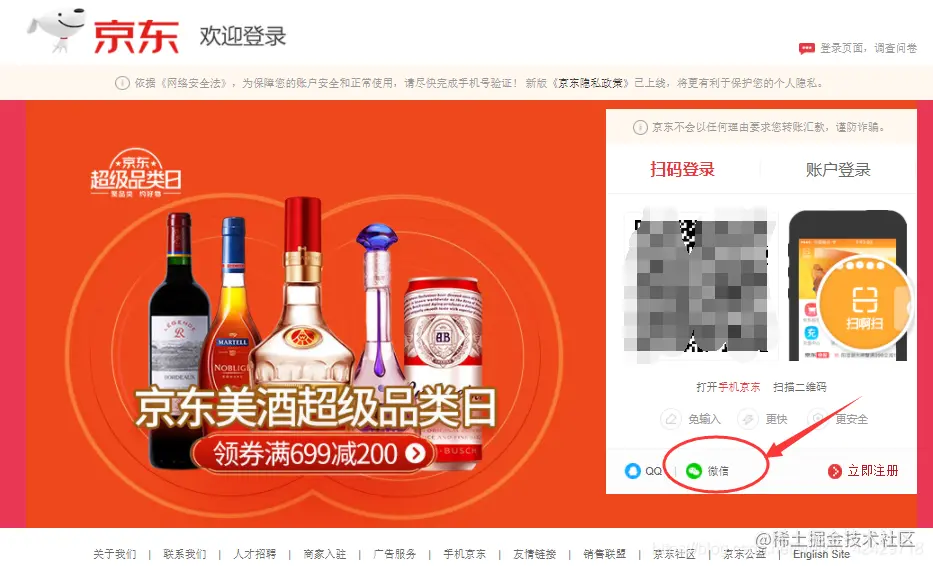Click the 手机京东 link under QR code
The height and width of the screenshot is (567, 933).
pyautogui.click(x=739, y=387)
